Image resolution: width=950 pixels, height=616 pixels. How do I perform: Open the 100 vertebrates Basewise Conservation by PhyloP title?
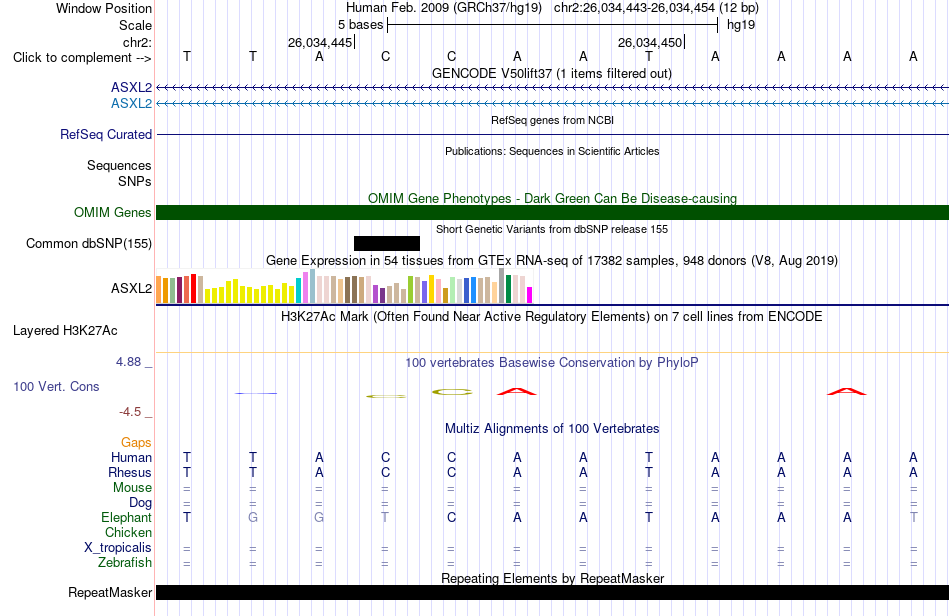552,362
